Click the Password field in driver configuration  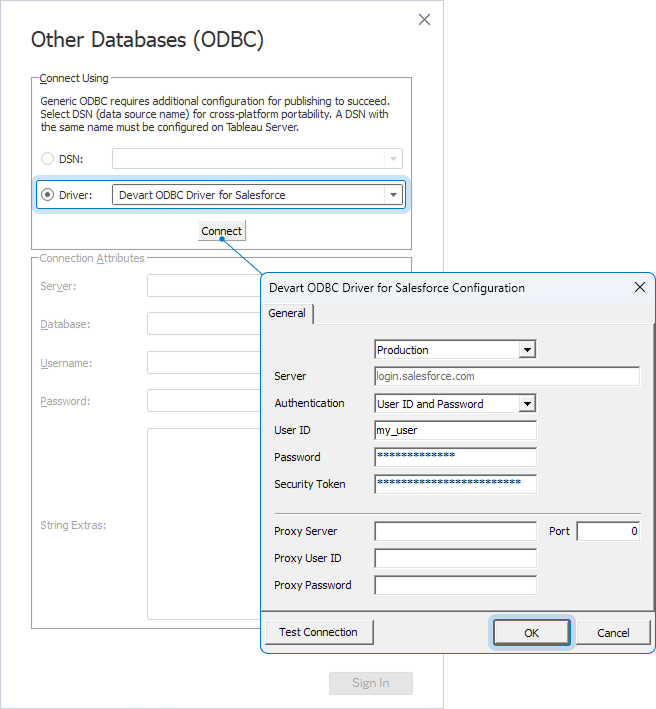[455, 457]
